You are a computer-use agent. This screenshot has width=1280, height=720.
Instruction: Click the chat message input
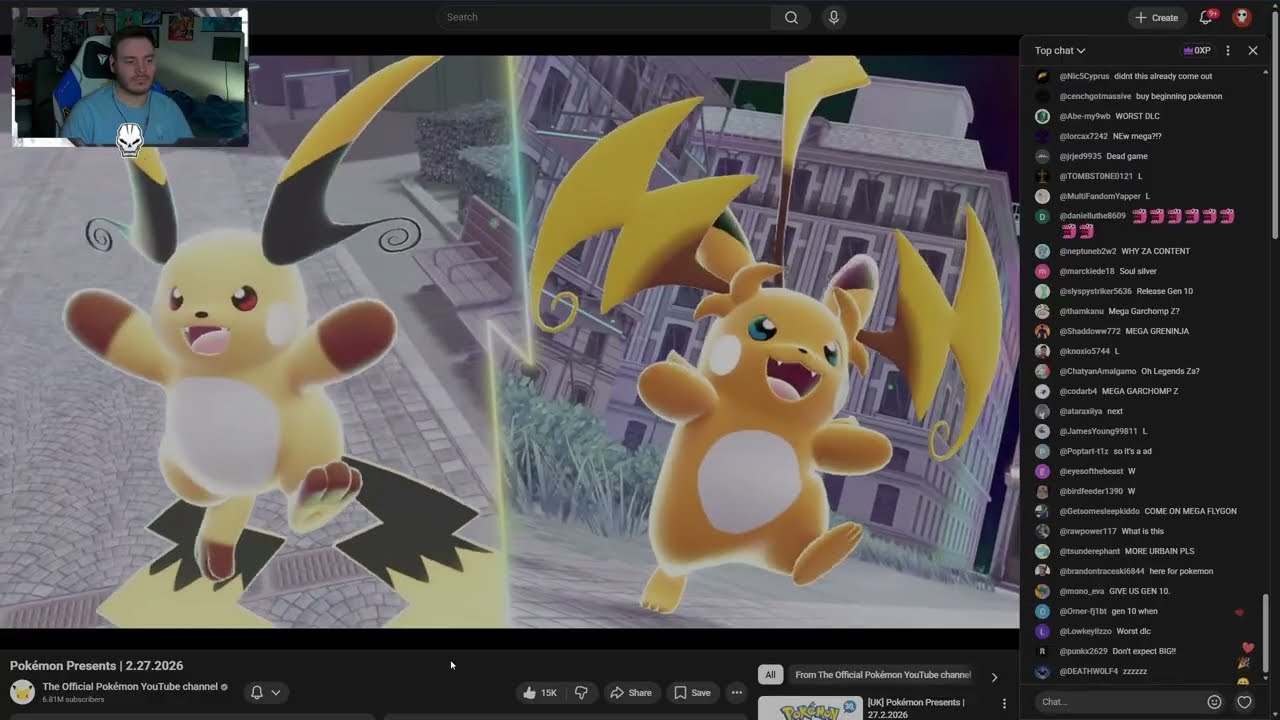coord(1118,702)
